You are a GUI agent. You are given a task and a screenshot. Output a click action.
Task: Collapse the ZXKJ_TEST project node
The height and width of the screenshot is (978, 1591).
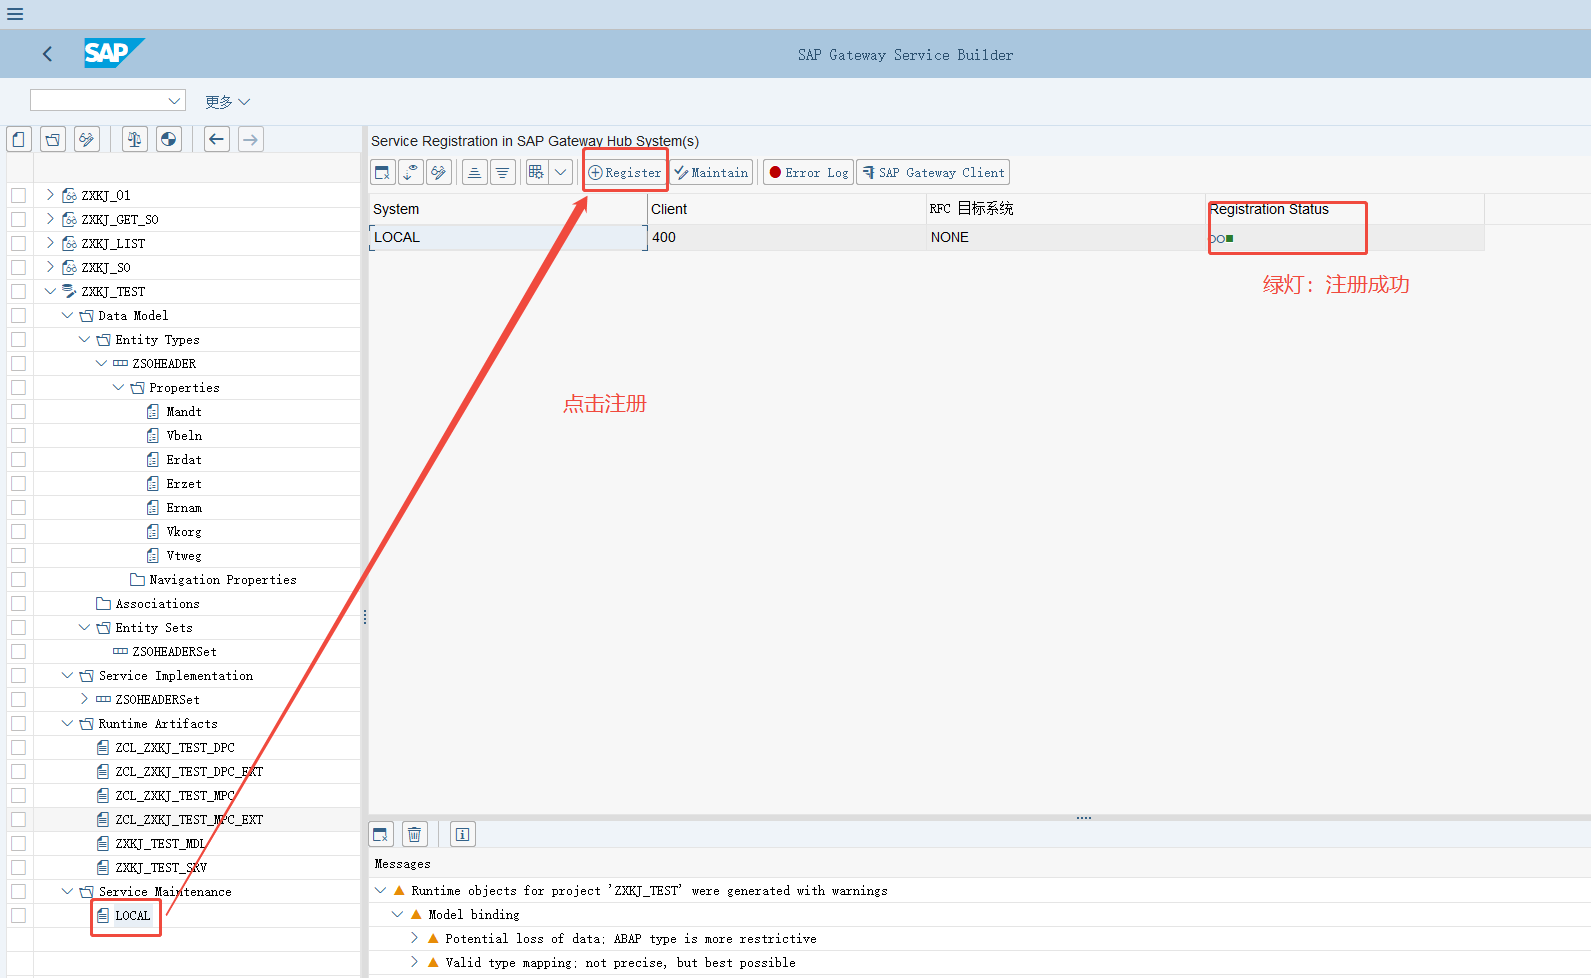click(x=50, y=291)
